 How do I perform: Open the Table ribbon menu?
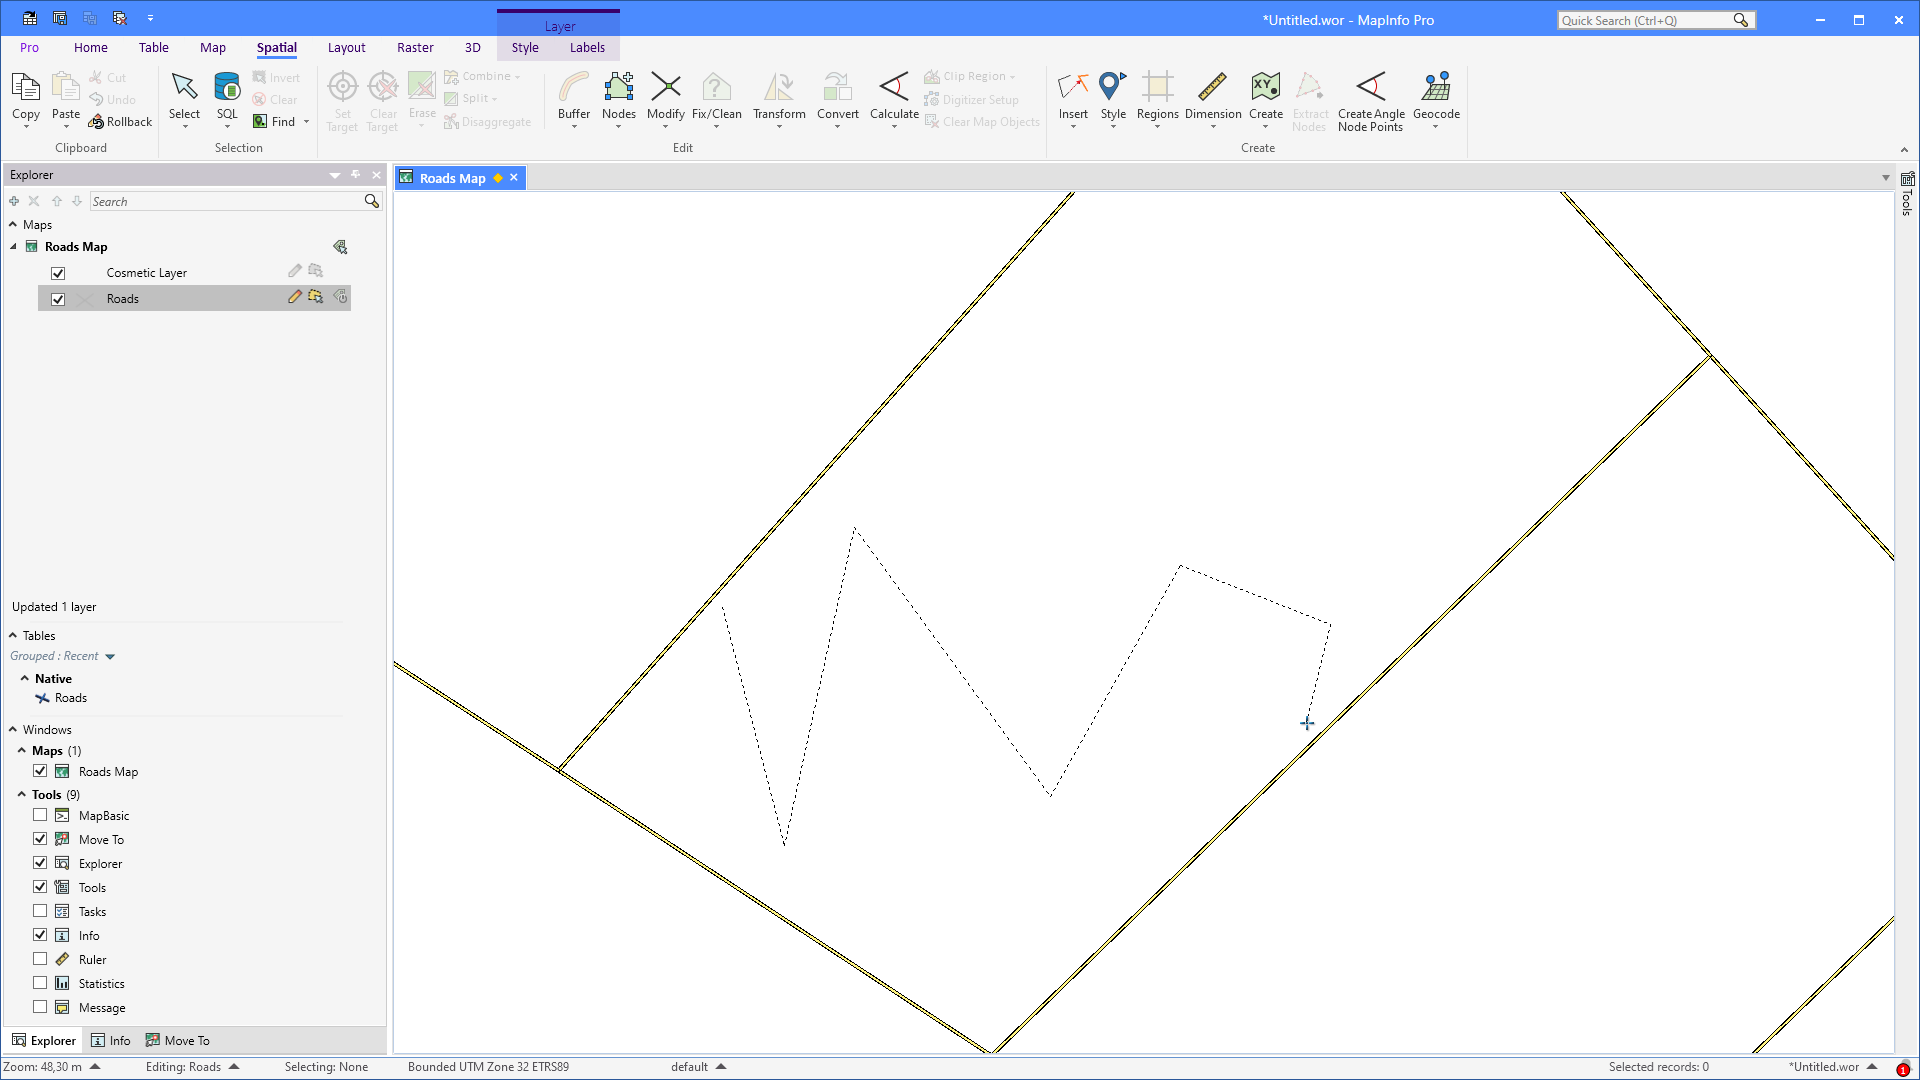153,47
